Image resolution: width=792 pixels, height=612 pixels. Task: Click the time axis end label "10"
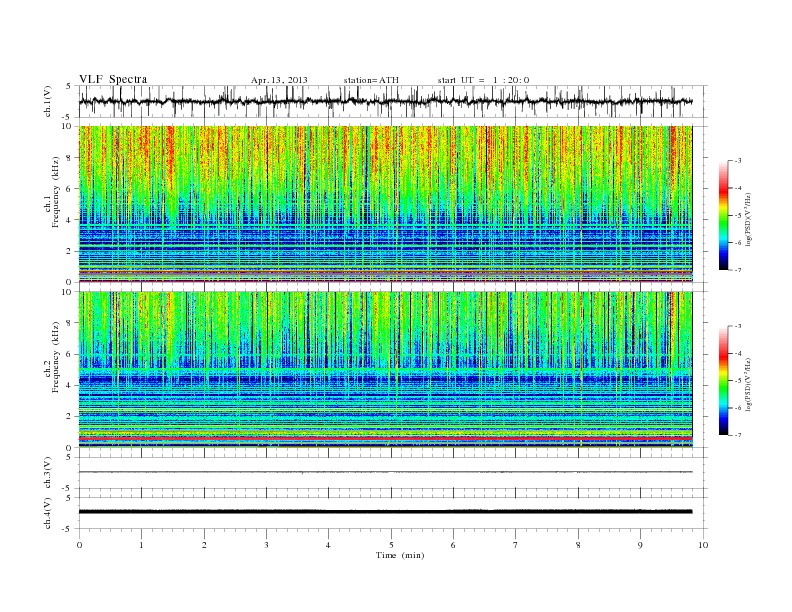703,545
